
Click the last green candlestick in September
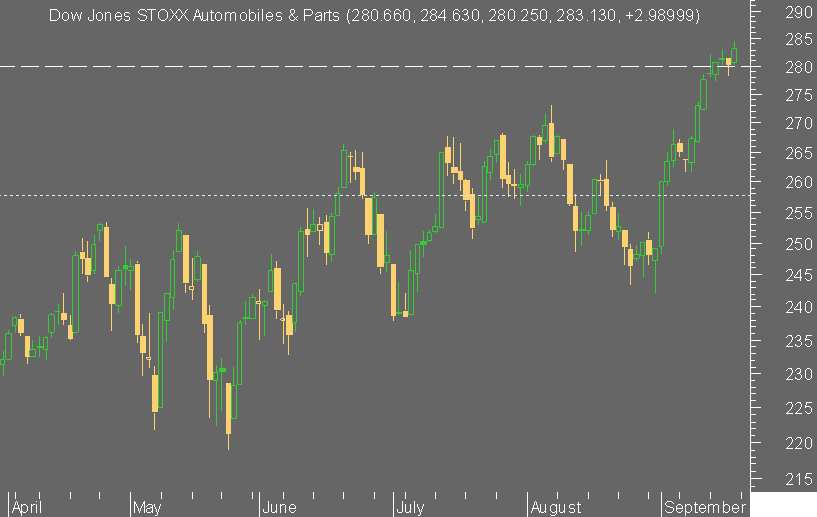(x=734, y=54)
